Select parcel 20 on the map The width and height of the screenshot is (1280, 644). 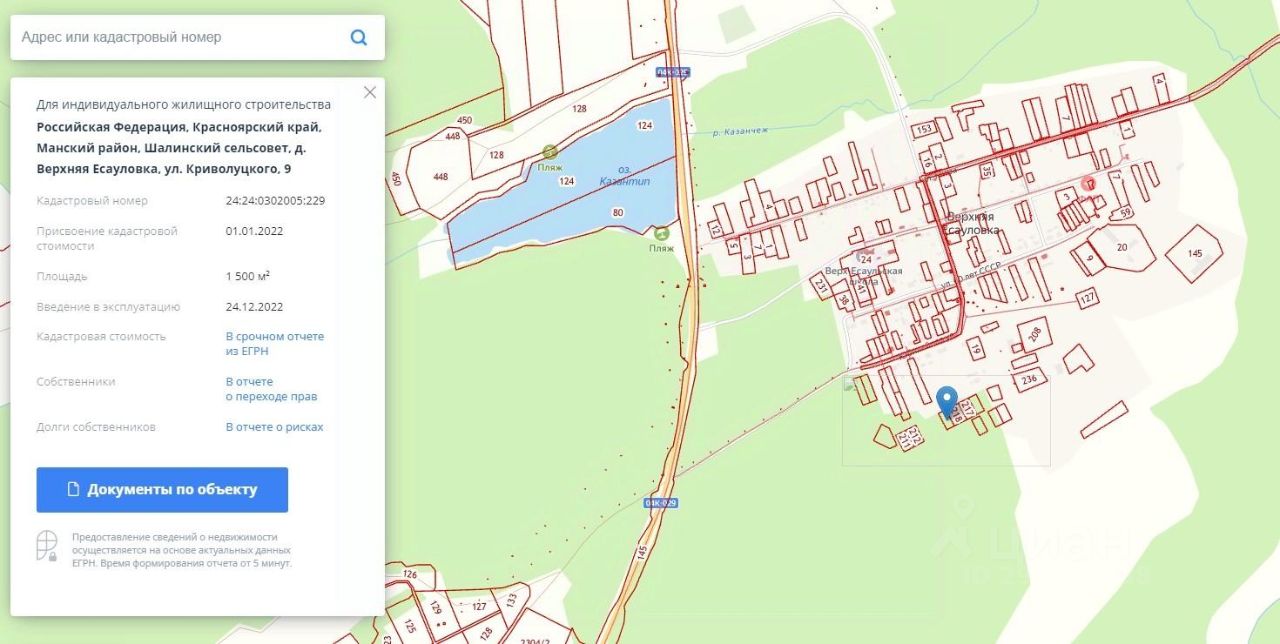point(1121,247)
